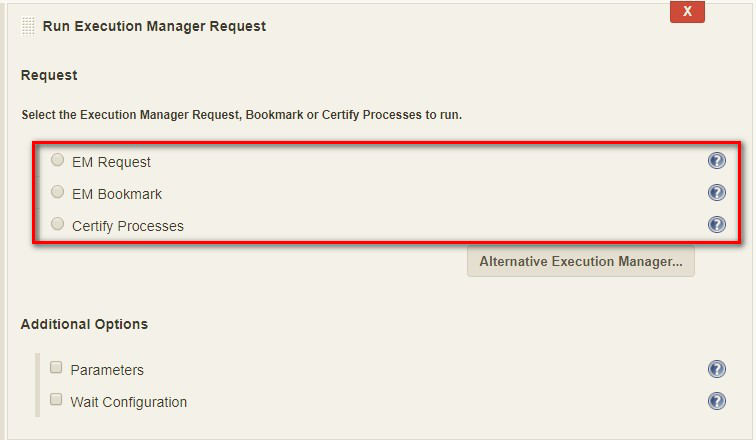Screen dimensions: 756x440
Task: Select the EM Request radio button
Action: (57, 160)
